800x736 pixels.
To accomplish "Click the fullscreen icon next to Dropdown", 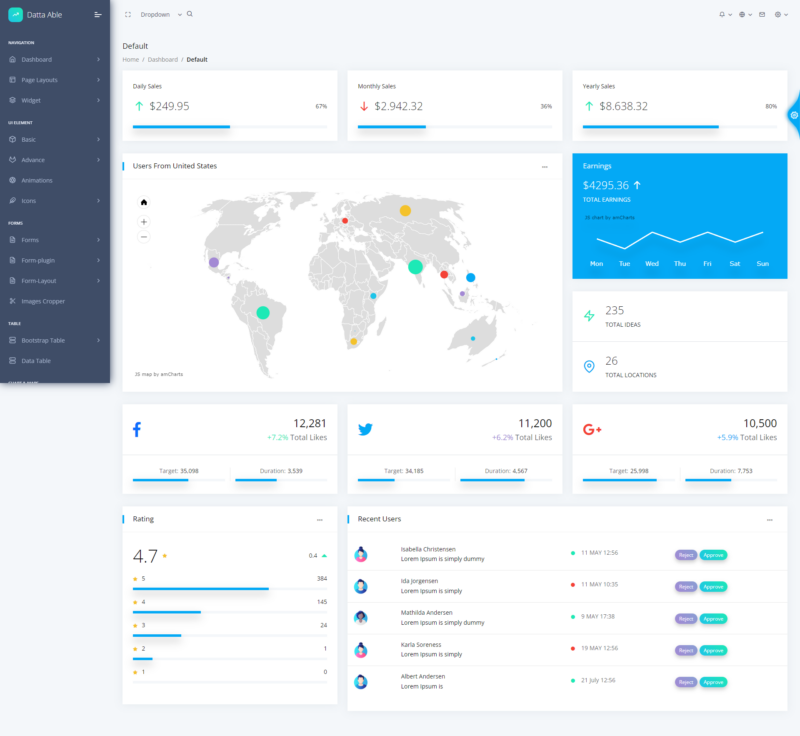I will pos(129,14).
